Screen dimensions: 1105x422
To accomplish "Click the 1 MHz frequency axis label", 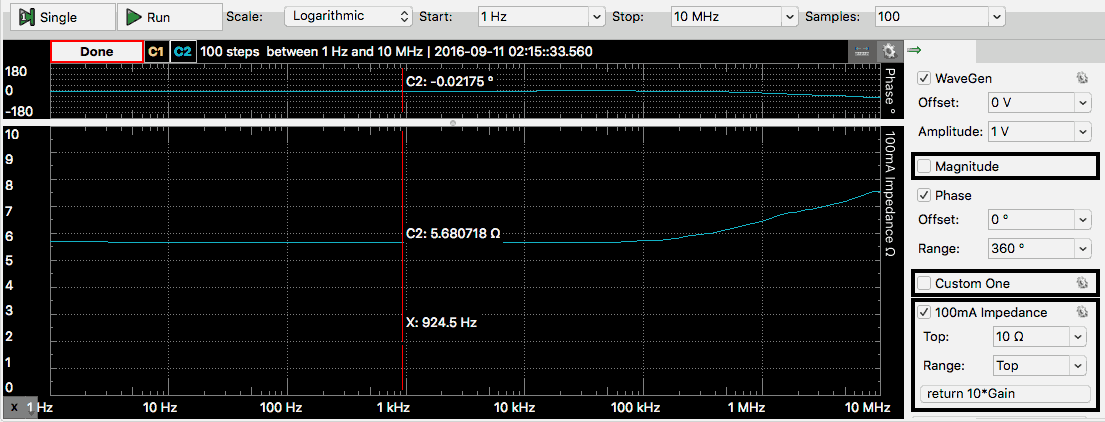I will pos(746,407).
